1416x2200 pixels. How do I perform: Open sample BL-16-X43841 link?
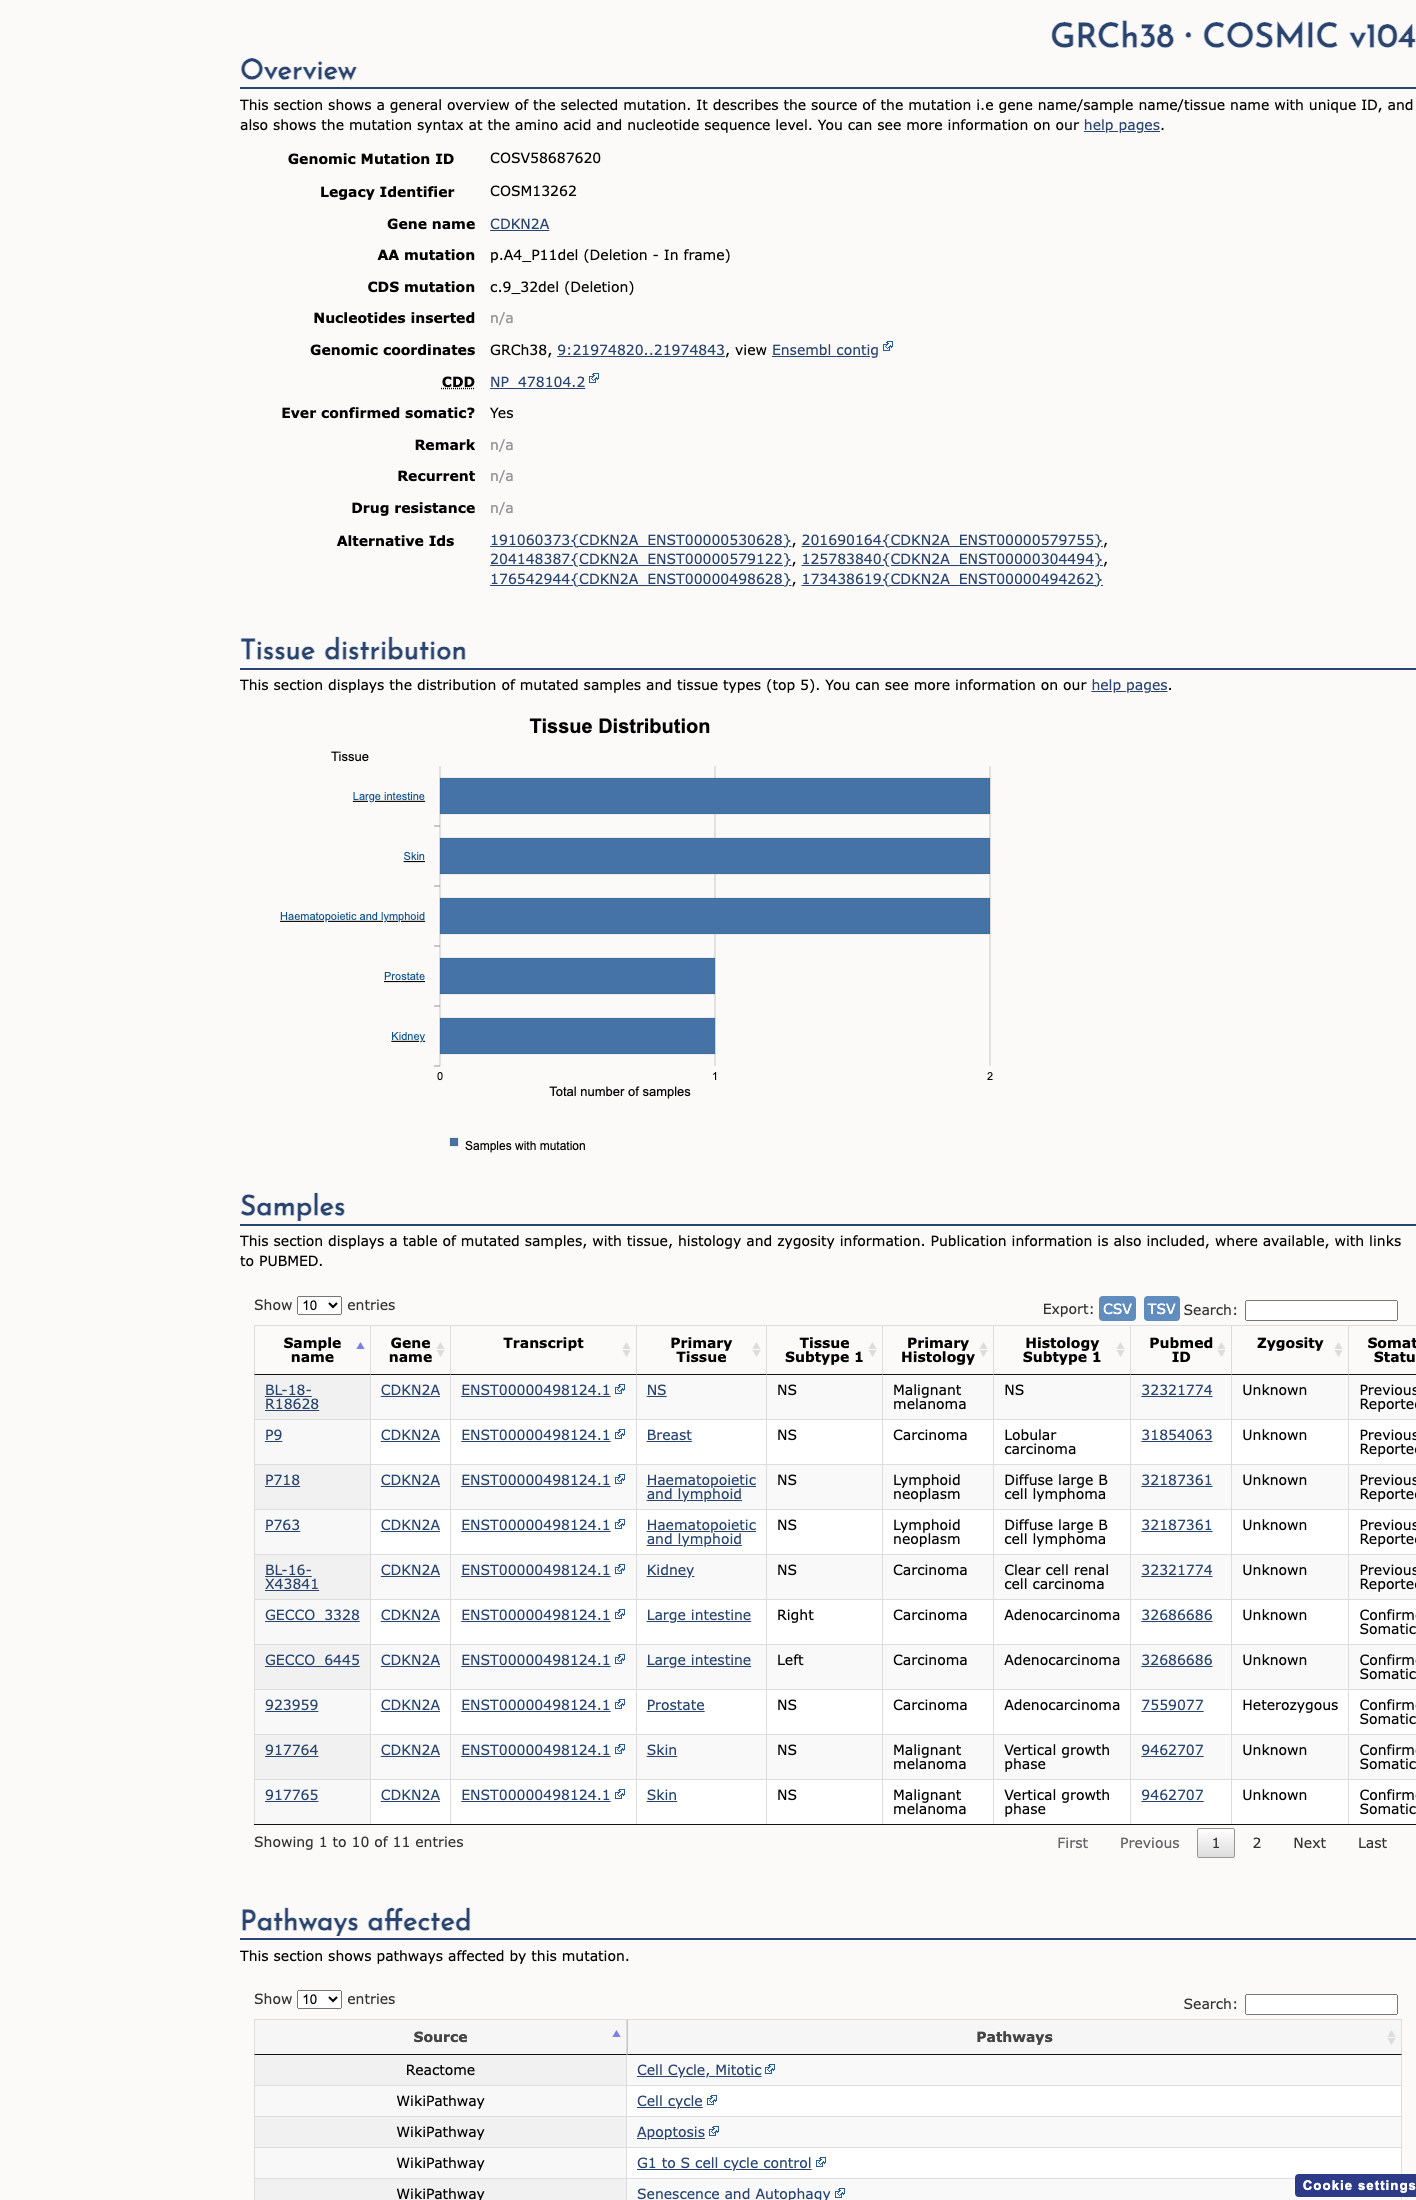(291, 1577)
